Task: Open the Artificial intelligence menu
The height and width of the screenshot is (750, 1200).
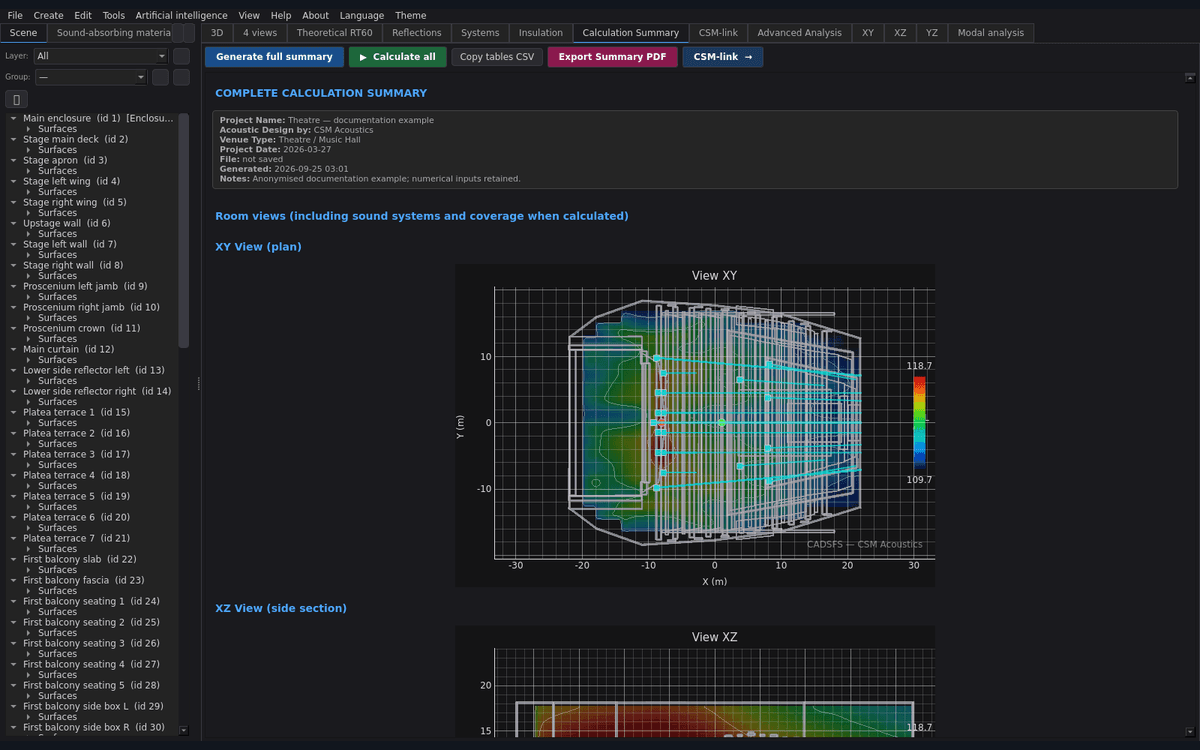Action: click(x=181, y=15)
